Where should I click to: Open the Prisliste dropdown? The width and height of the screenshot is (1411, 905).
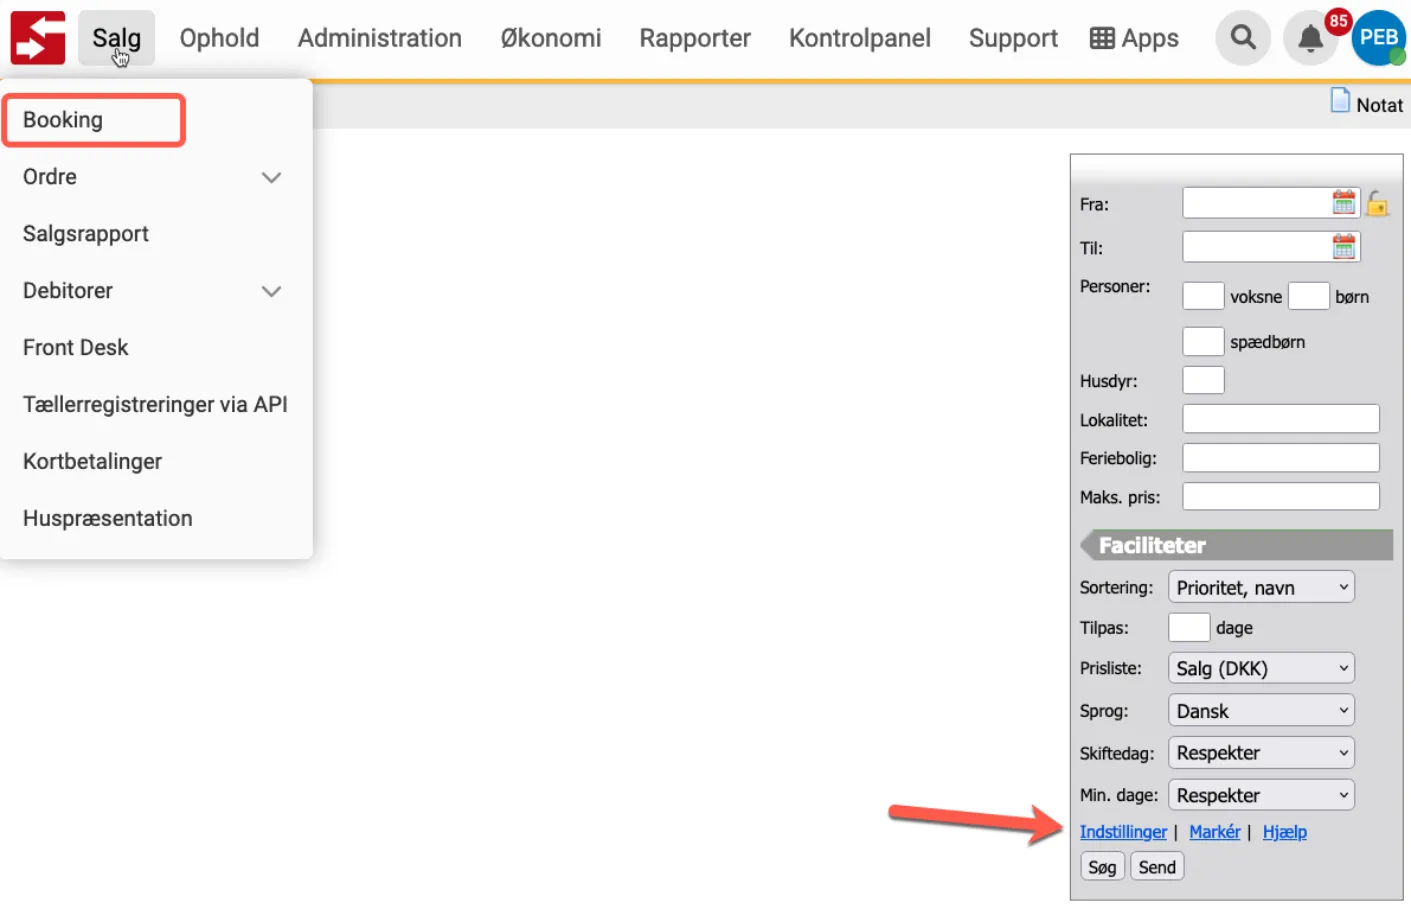pyautogui.click(x=1260, y=668)
